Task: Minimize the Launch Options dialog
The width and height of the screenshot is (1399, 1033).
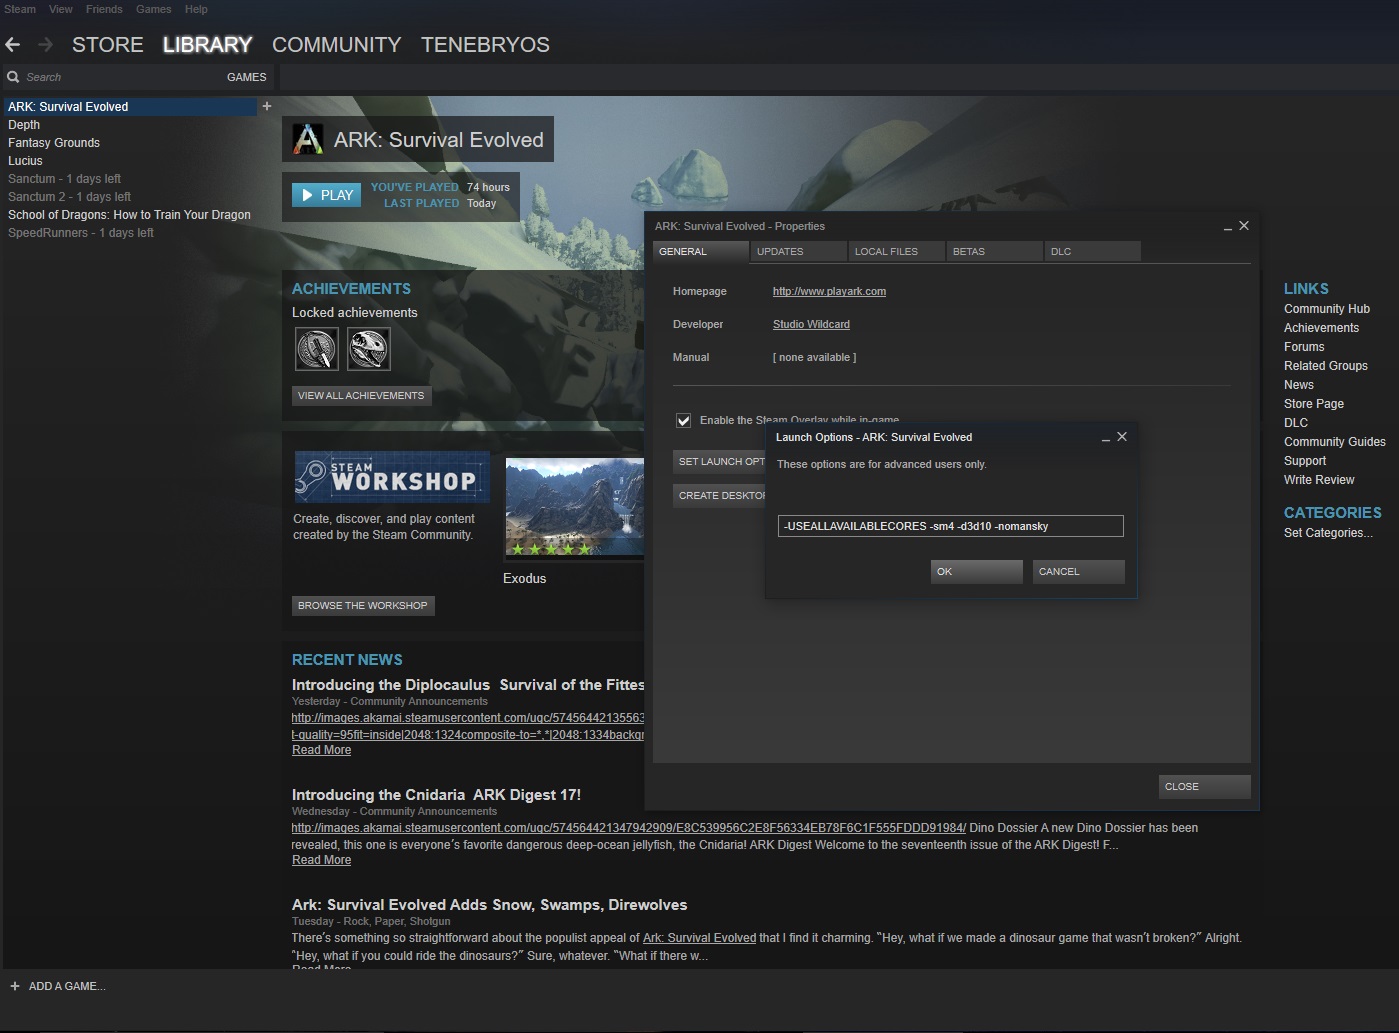Action: [x=1105, y=438]
